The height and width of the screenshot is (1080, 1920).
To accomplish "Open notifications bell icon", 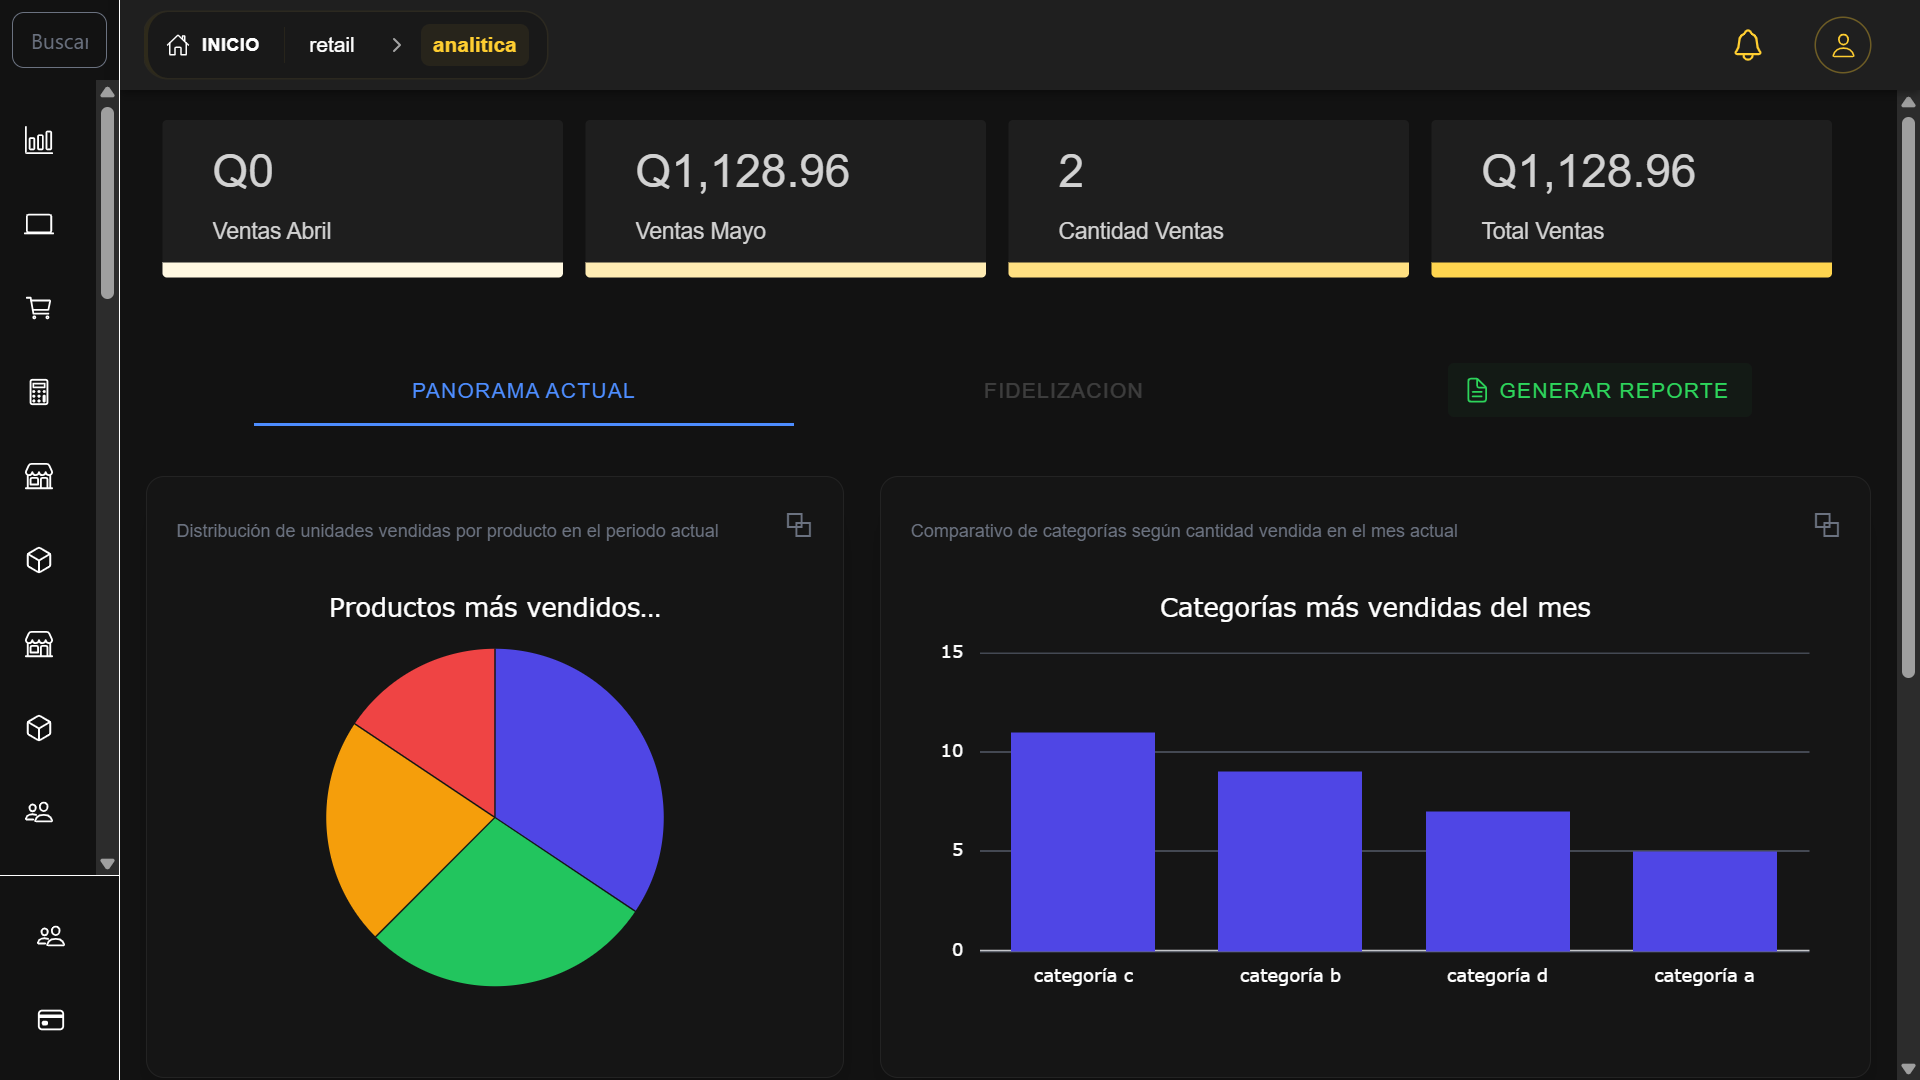I will tap(1748, 45).
